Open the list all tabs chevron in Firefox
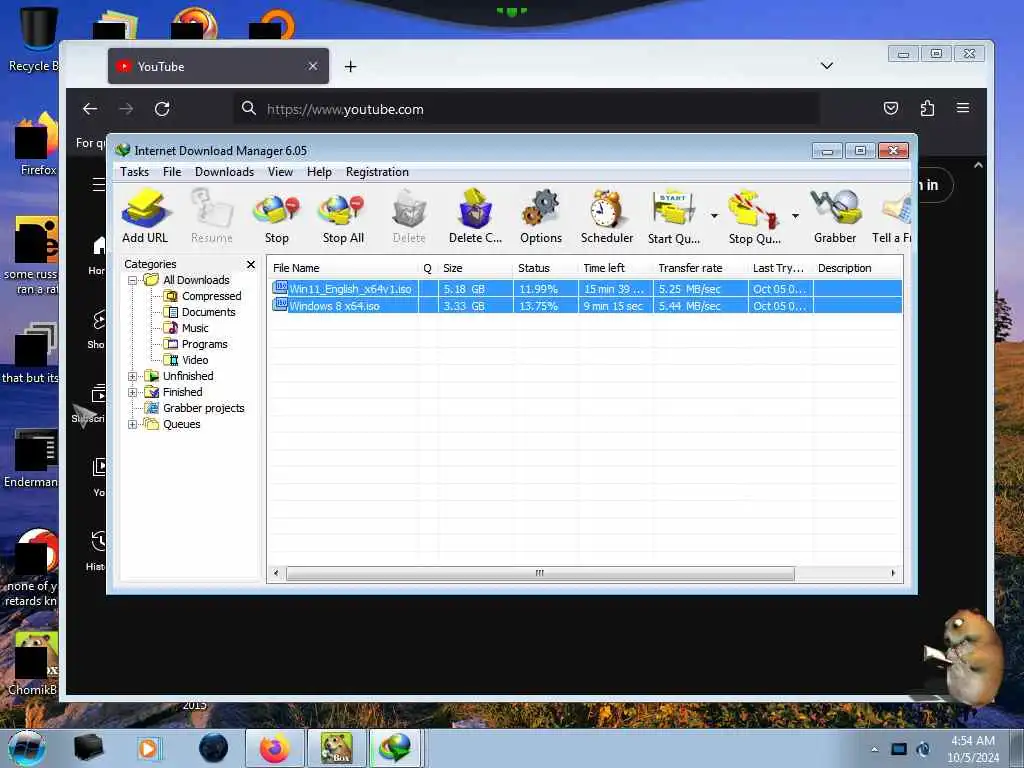The height and width of the screenshot is (768, 1024). click(827, 66)
